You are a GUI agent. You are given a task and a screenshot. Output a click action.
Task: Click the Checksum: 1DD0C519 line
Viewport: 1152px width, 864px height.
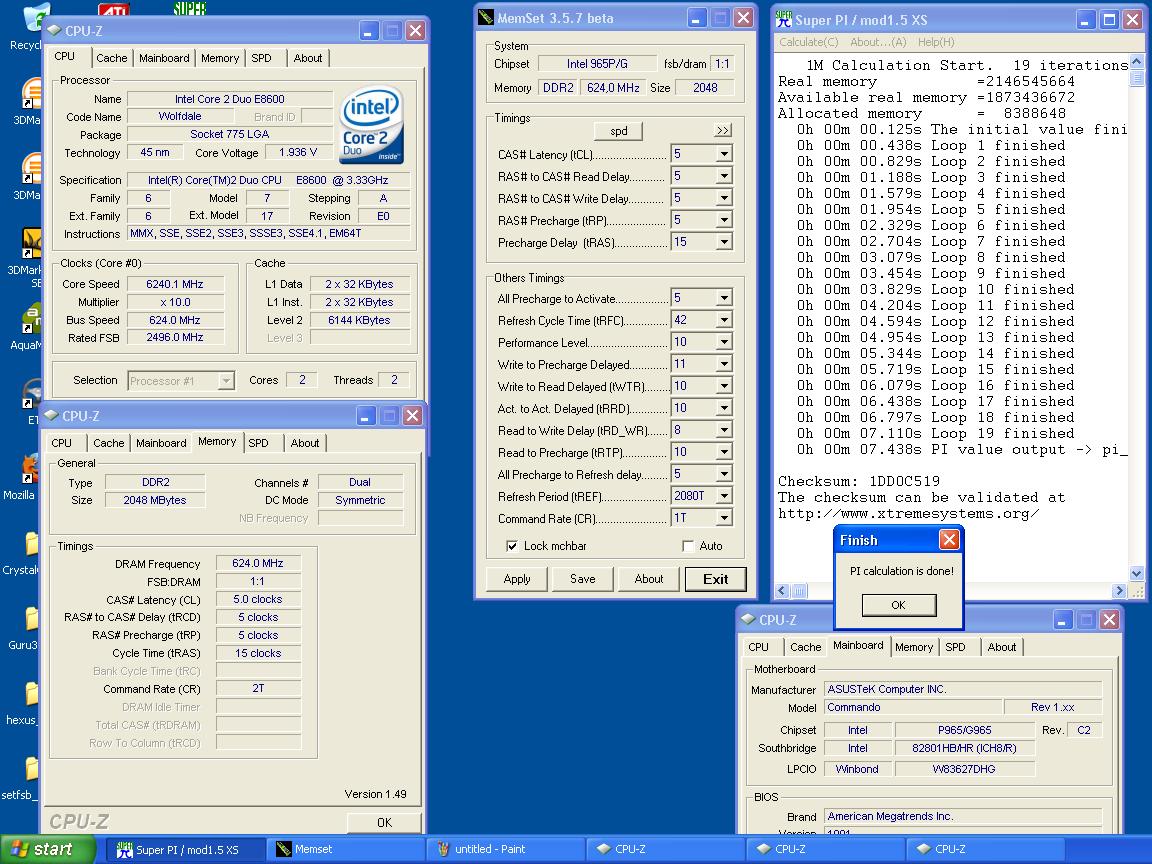tap(859, 481)
